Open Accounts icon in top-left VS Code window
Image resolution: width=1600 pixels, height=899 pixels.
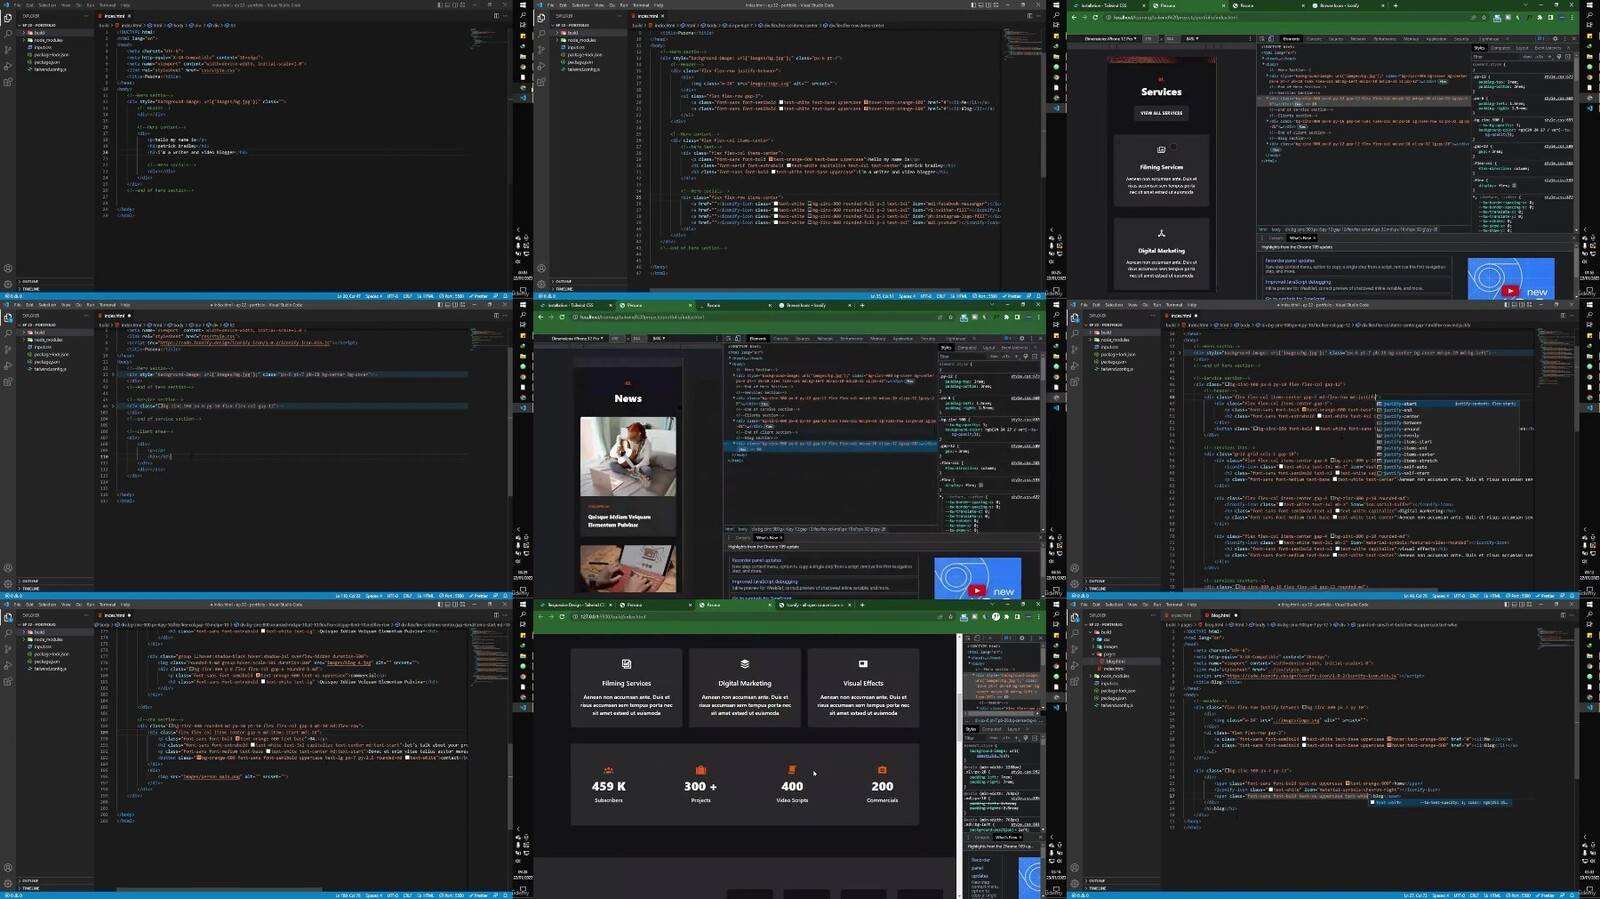8,268
